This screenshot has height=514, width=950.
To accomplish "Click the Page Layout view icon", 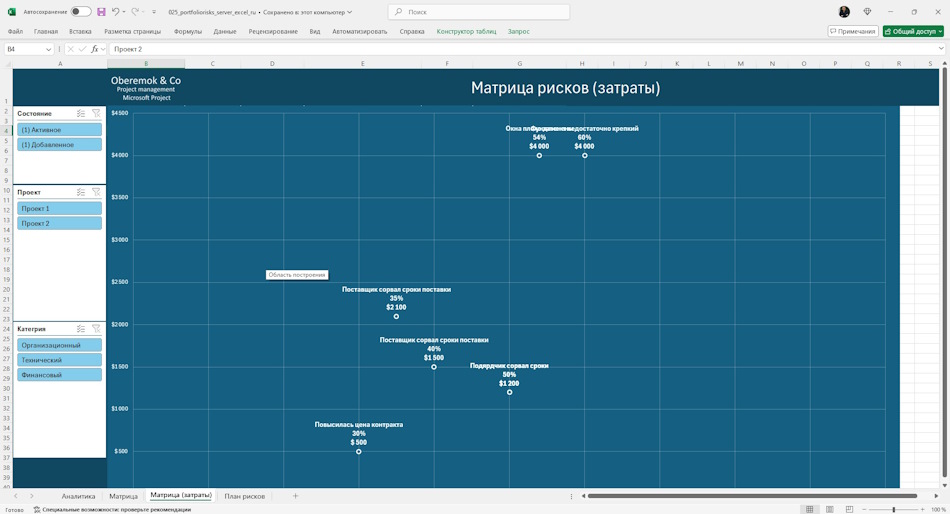I will point(829,509).
